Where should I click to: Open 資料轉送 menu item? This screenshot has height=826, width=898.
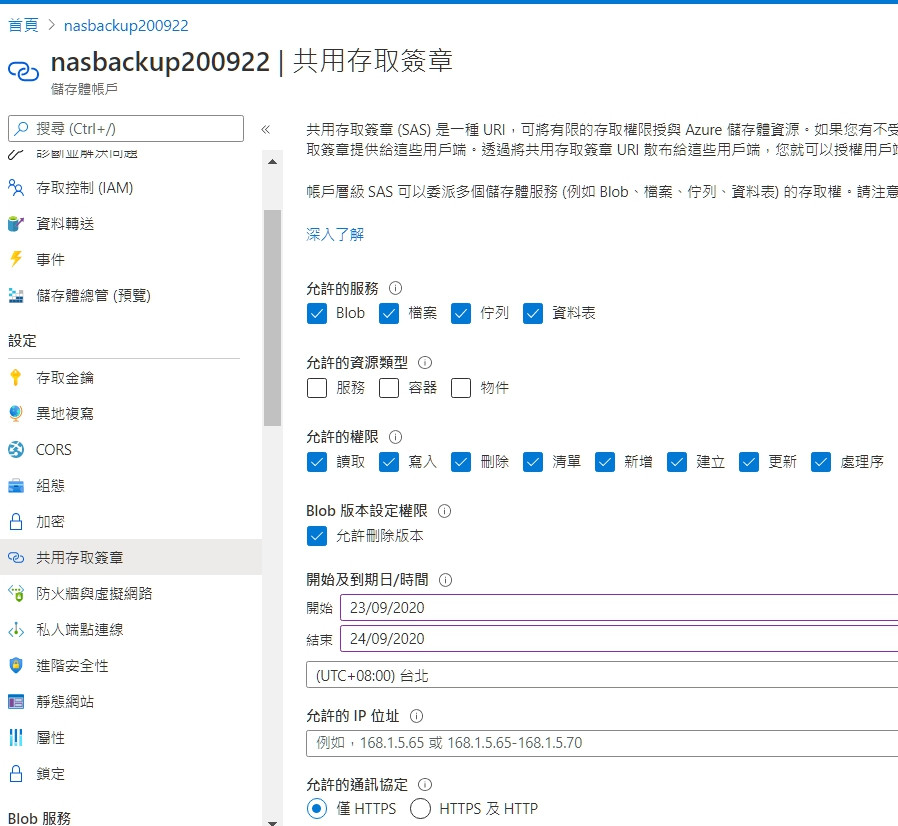point(131,224)
